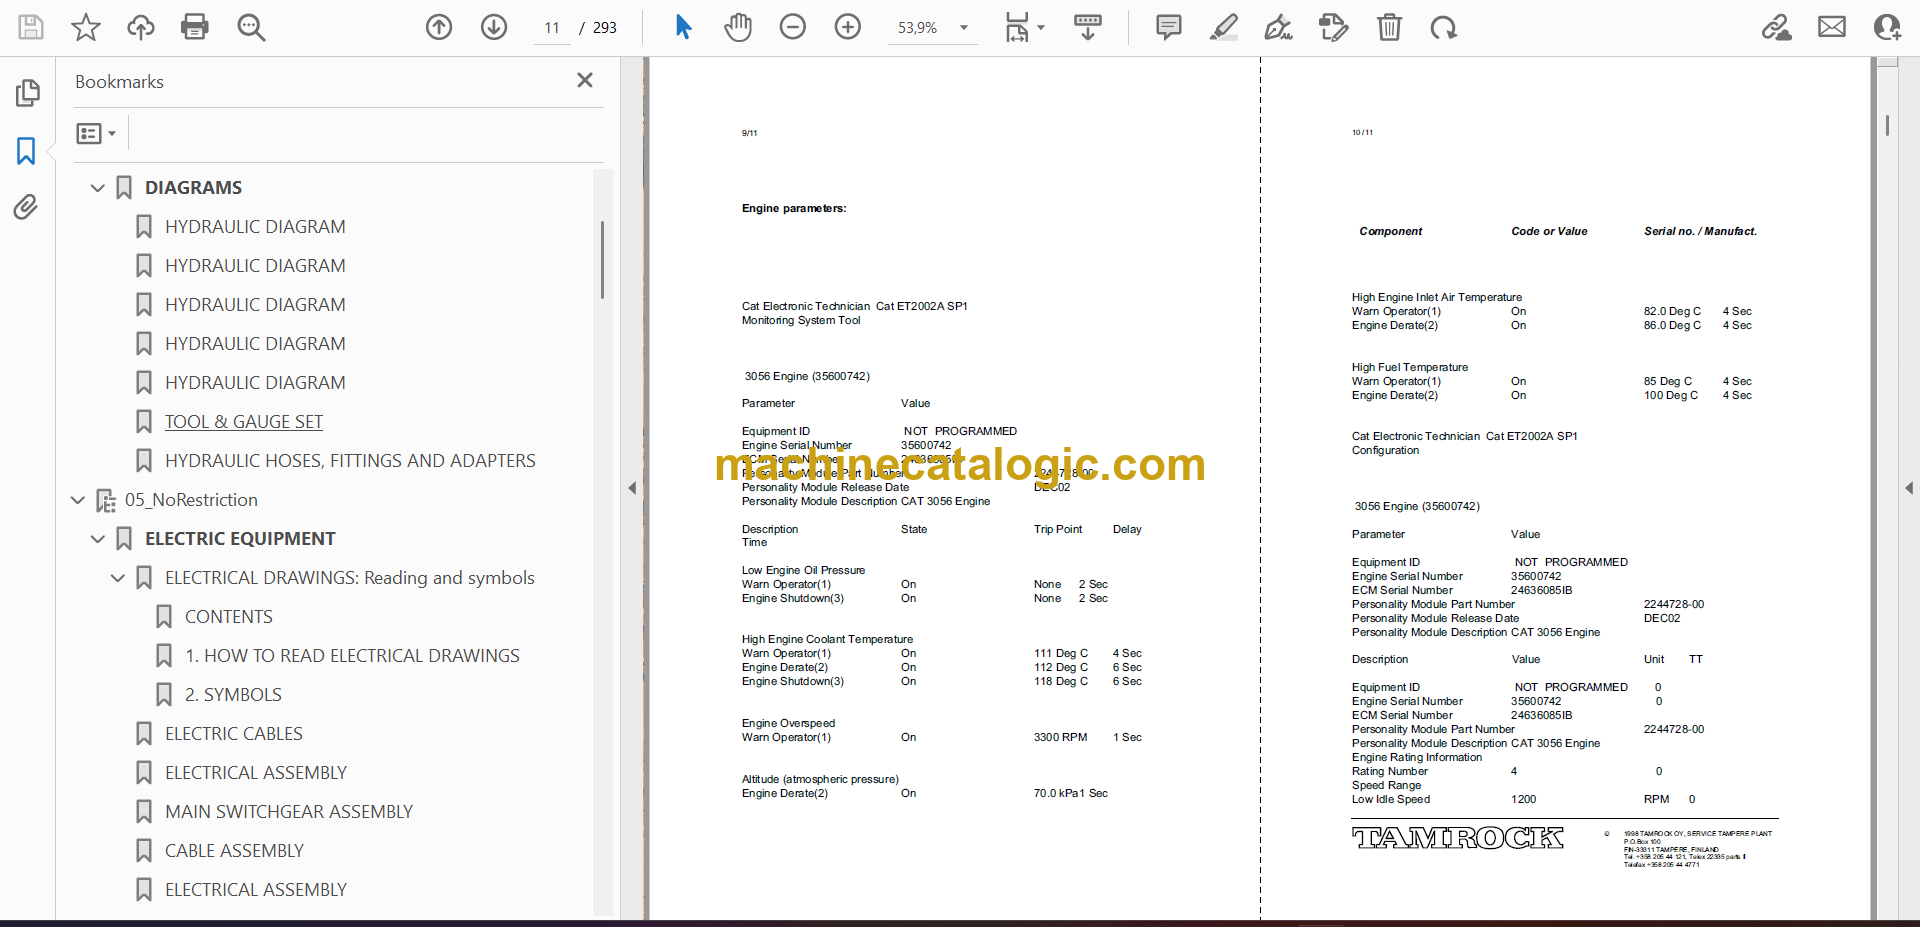Open 1. HOW TO READ ELECTRICAL DRAWINGS
Image resolution: width=1920 pixels, height=927 pixels.
352,656
